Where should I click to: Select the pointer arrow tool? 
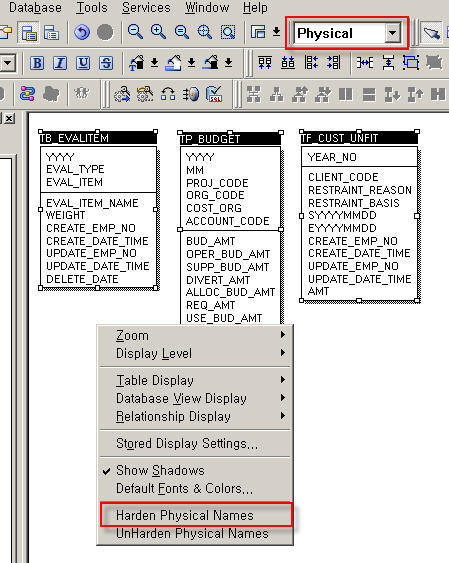click(431, 33)
